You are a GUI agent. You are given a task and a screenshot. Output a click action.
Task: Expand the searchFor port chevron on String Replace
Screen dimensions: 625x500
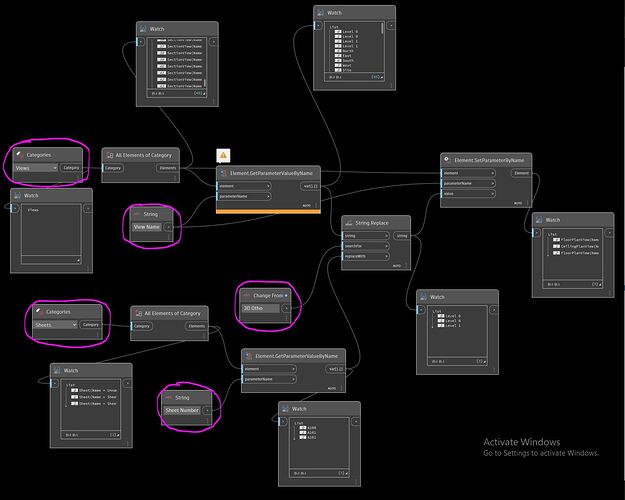click(386, 246)
